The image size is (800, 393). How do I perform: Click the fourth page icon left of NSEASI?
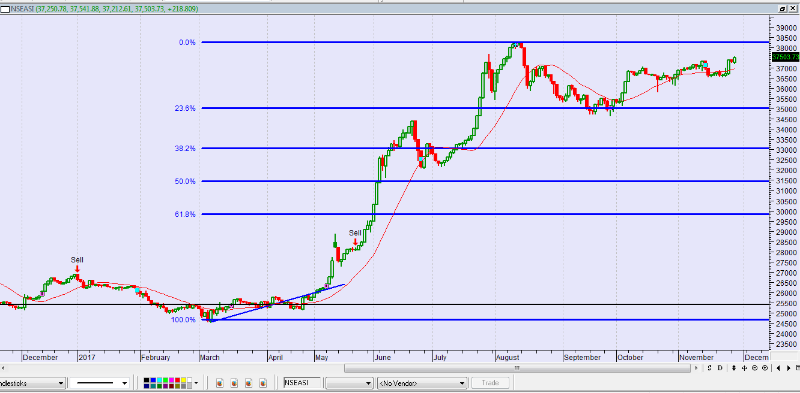point(263,383)
